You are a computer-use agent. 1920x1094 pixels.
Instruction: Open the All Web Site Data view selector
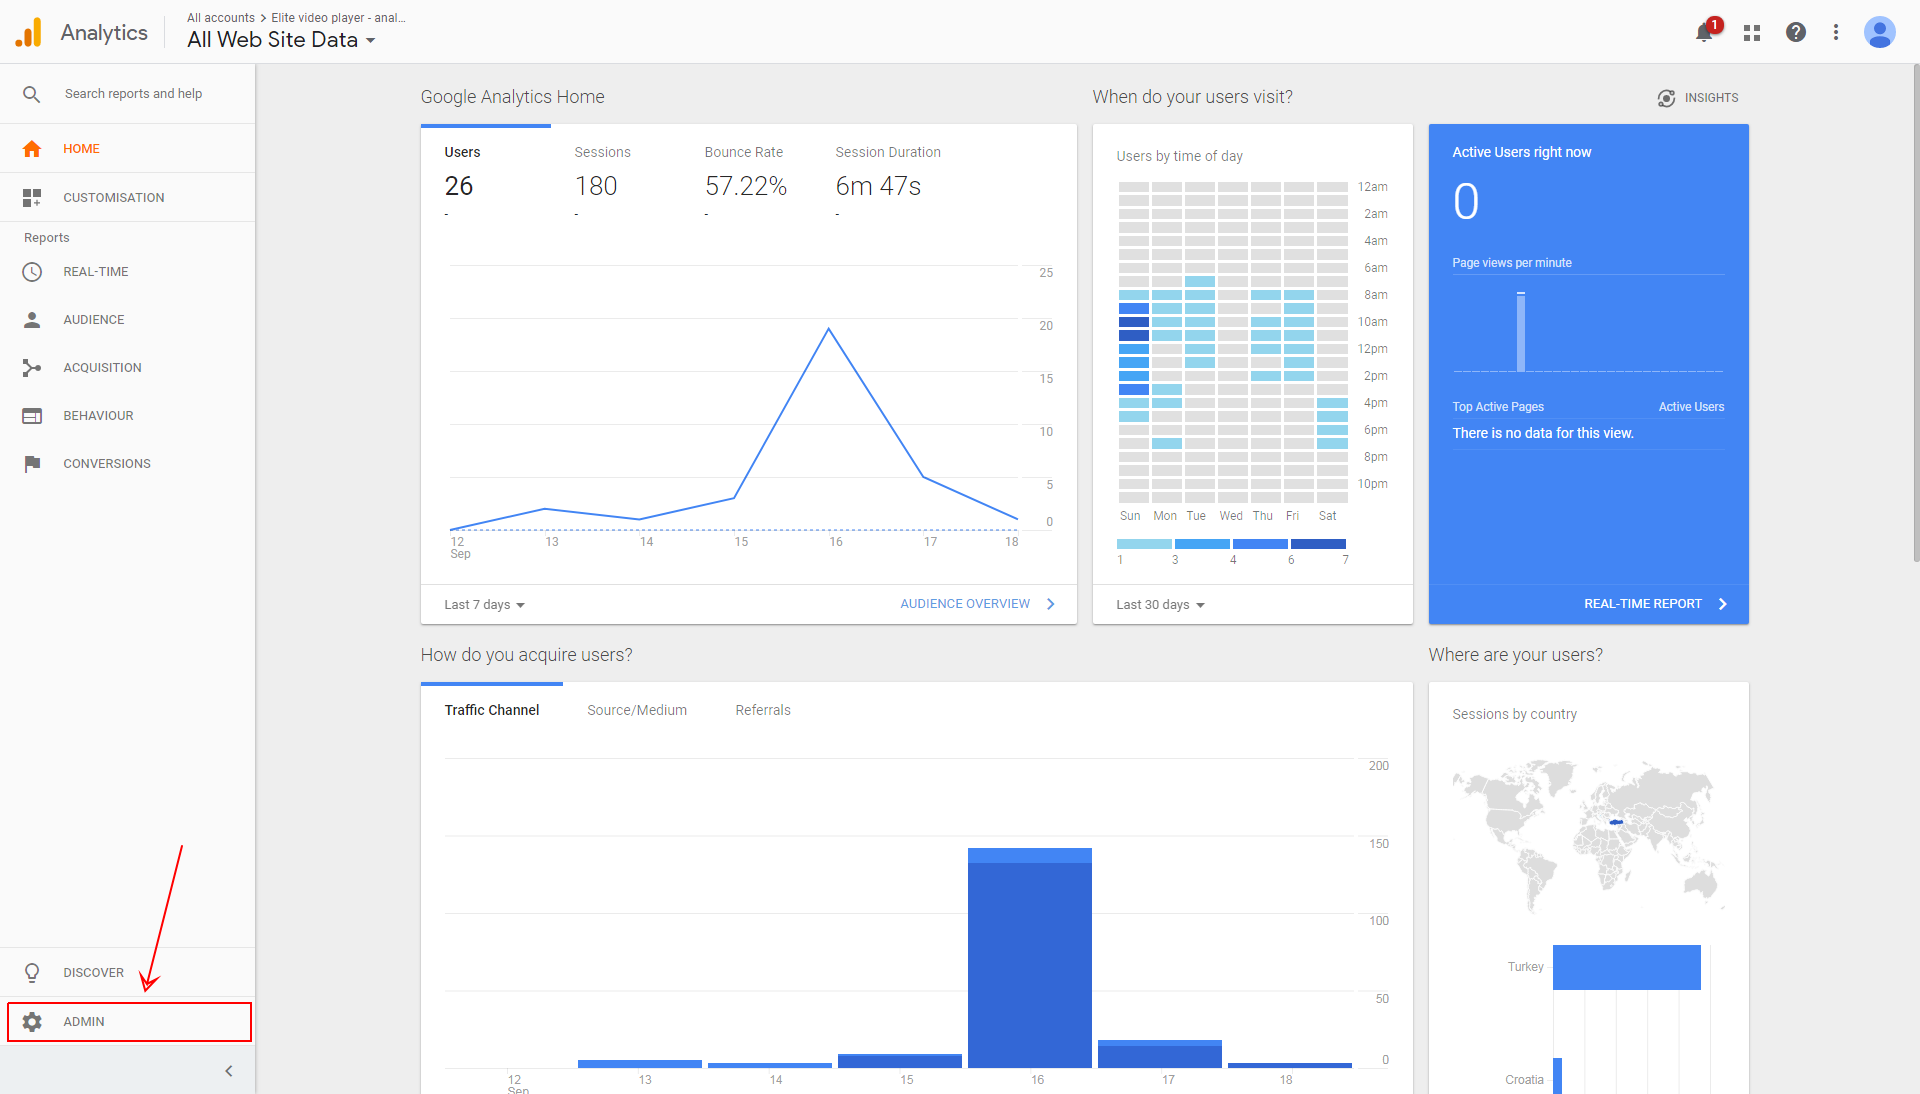(281, 40)
